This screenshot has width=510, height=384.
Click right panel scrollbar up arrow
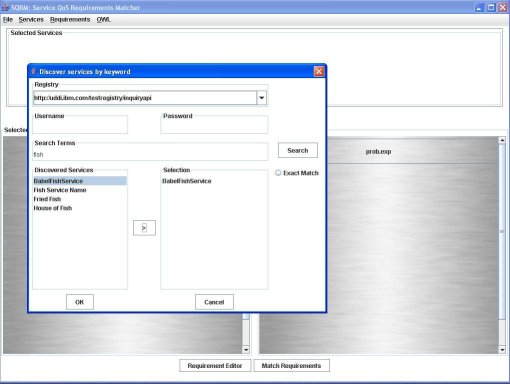(502, 140)
